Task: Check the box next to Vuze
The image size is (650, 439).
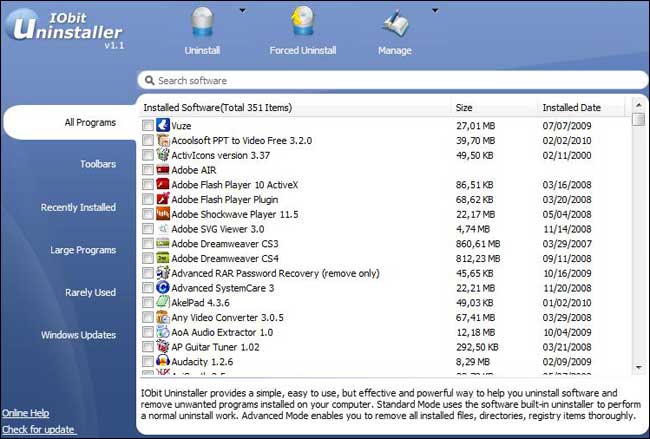Action: [148, 126]
